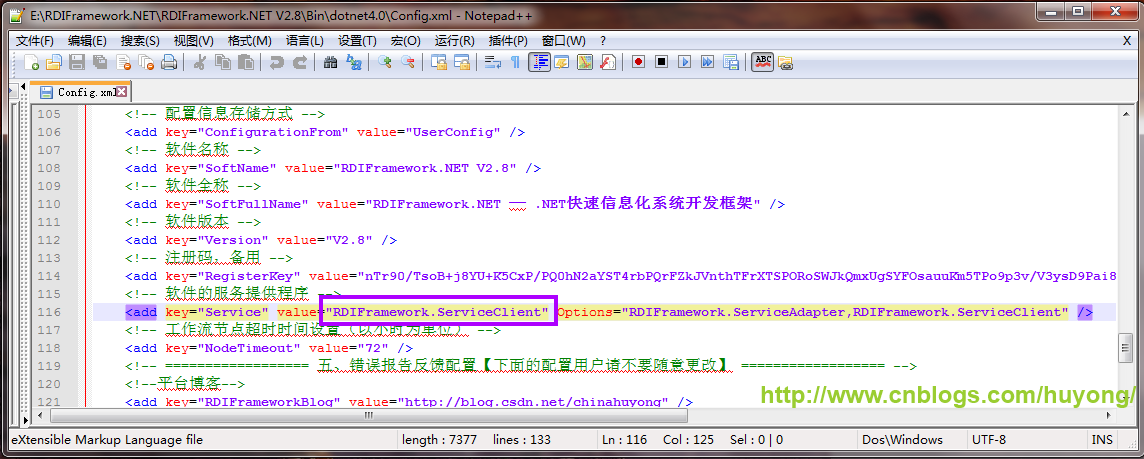Undo the last edit via toolbar
Viewport: 1144px width, 459px height.
click(276, 63)
